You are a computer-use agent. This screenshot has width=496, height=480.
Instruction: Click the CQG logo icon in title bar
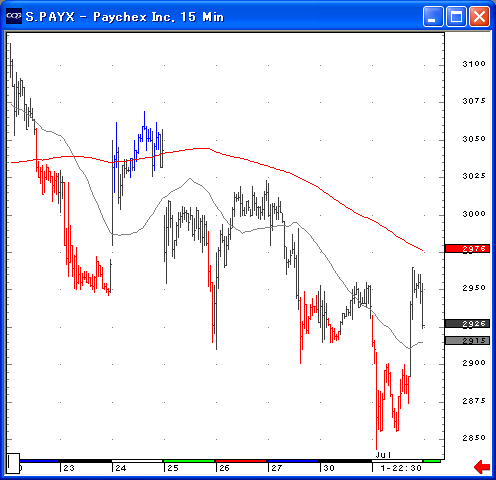point(14,16)
